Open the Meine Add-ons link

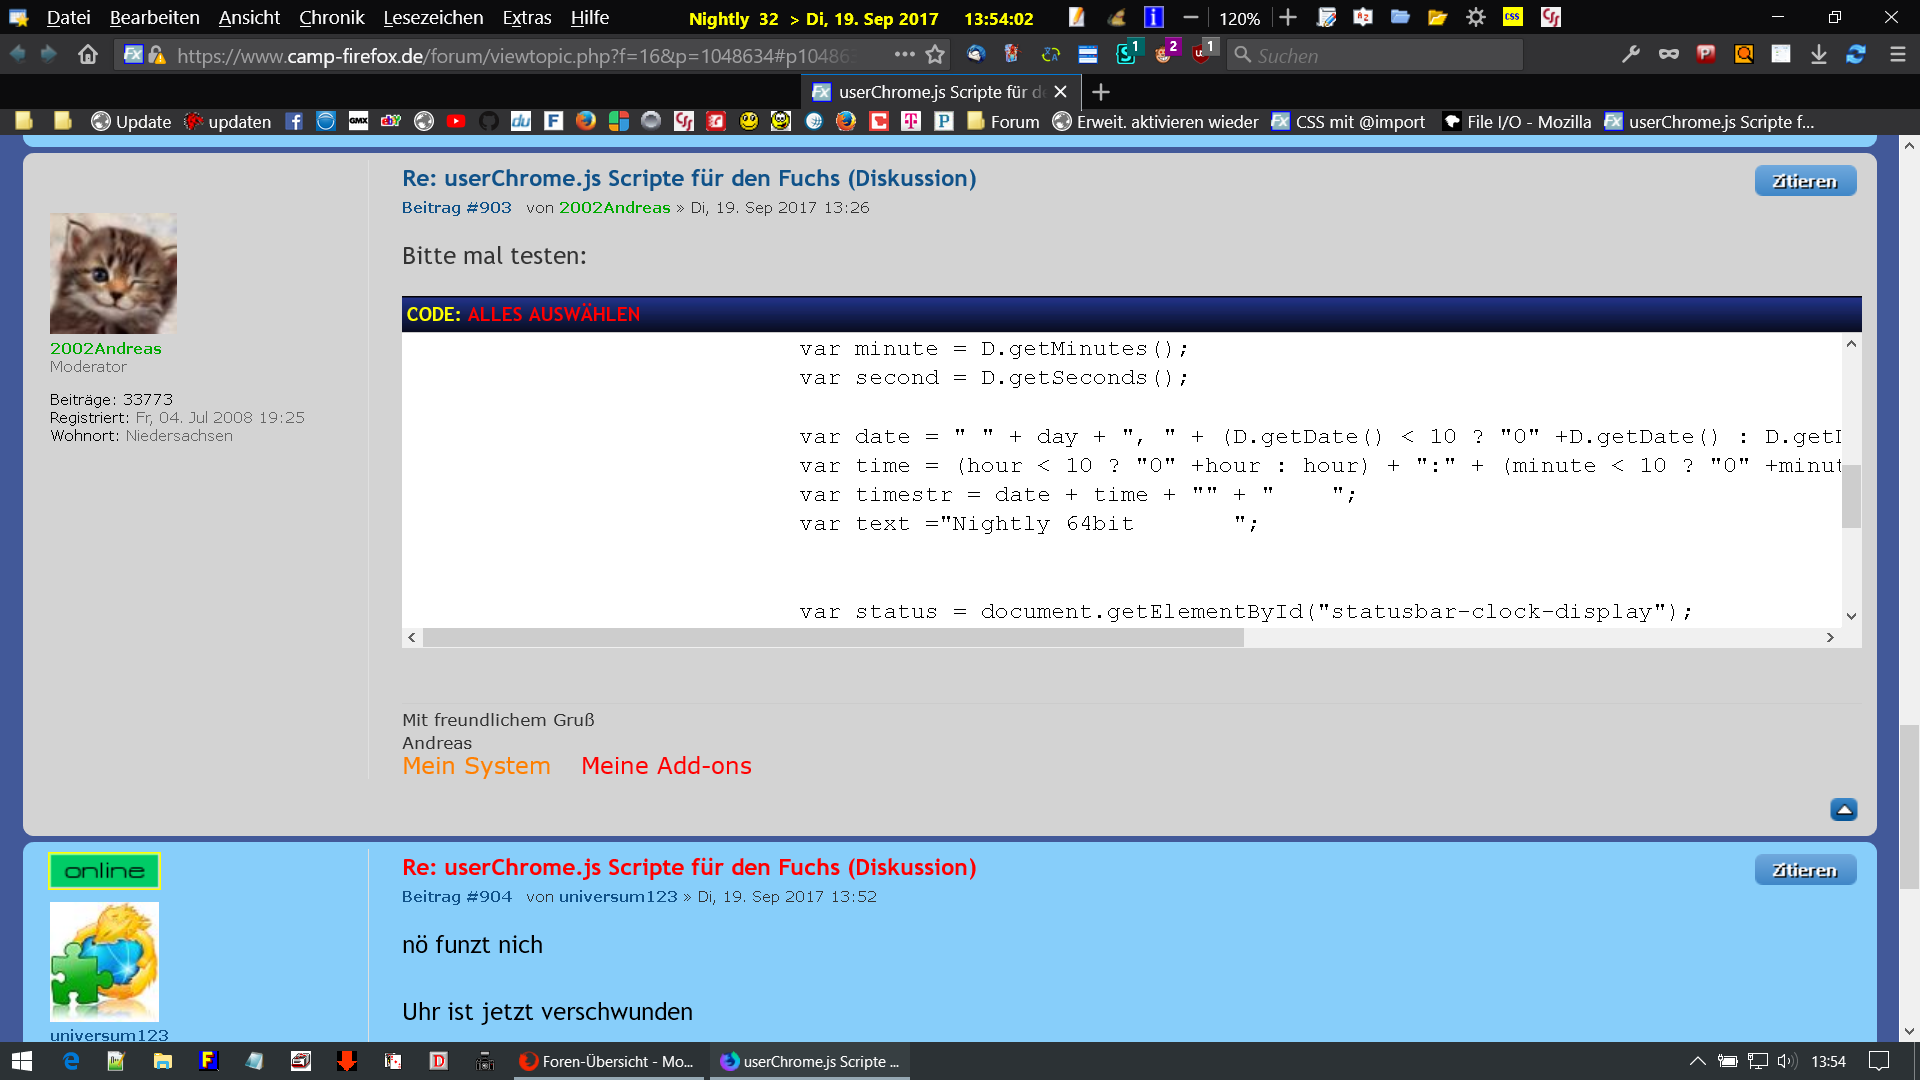[666, 766]
